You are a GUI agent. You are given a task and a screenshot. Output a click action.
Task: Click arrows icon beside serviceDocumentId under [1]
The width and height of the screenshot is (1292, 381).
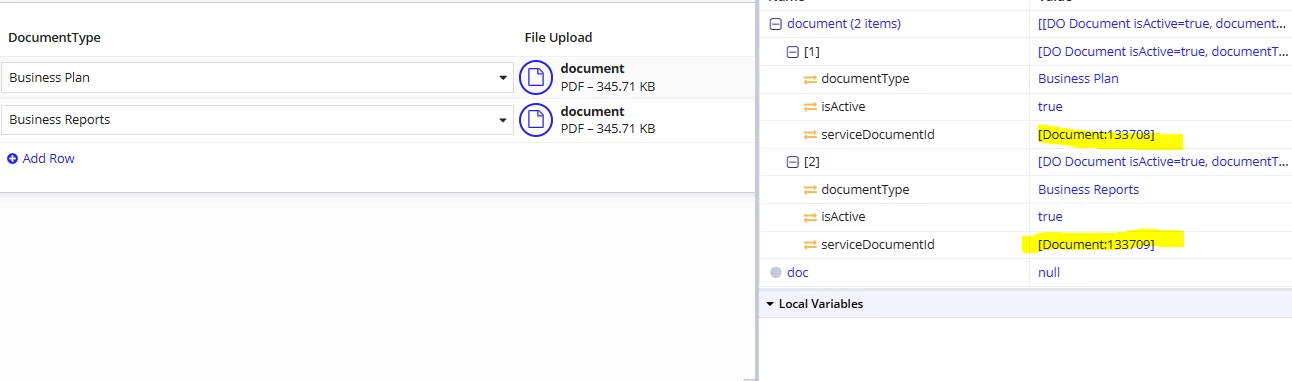click(x=810, y=135)
